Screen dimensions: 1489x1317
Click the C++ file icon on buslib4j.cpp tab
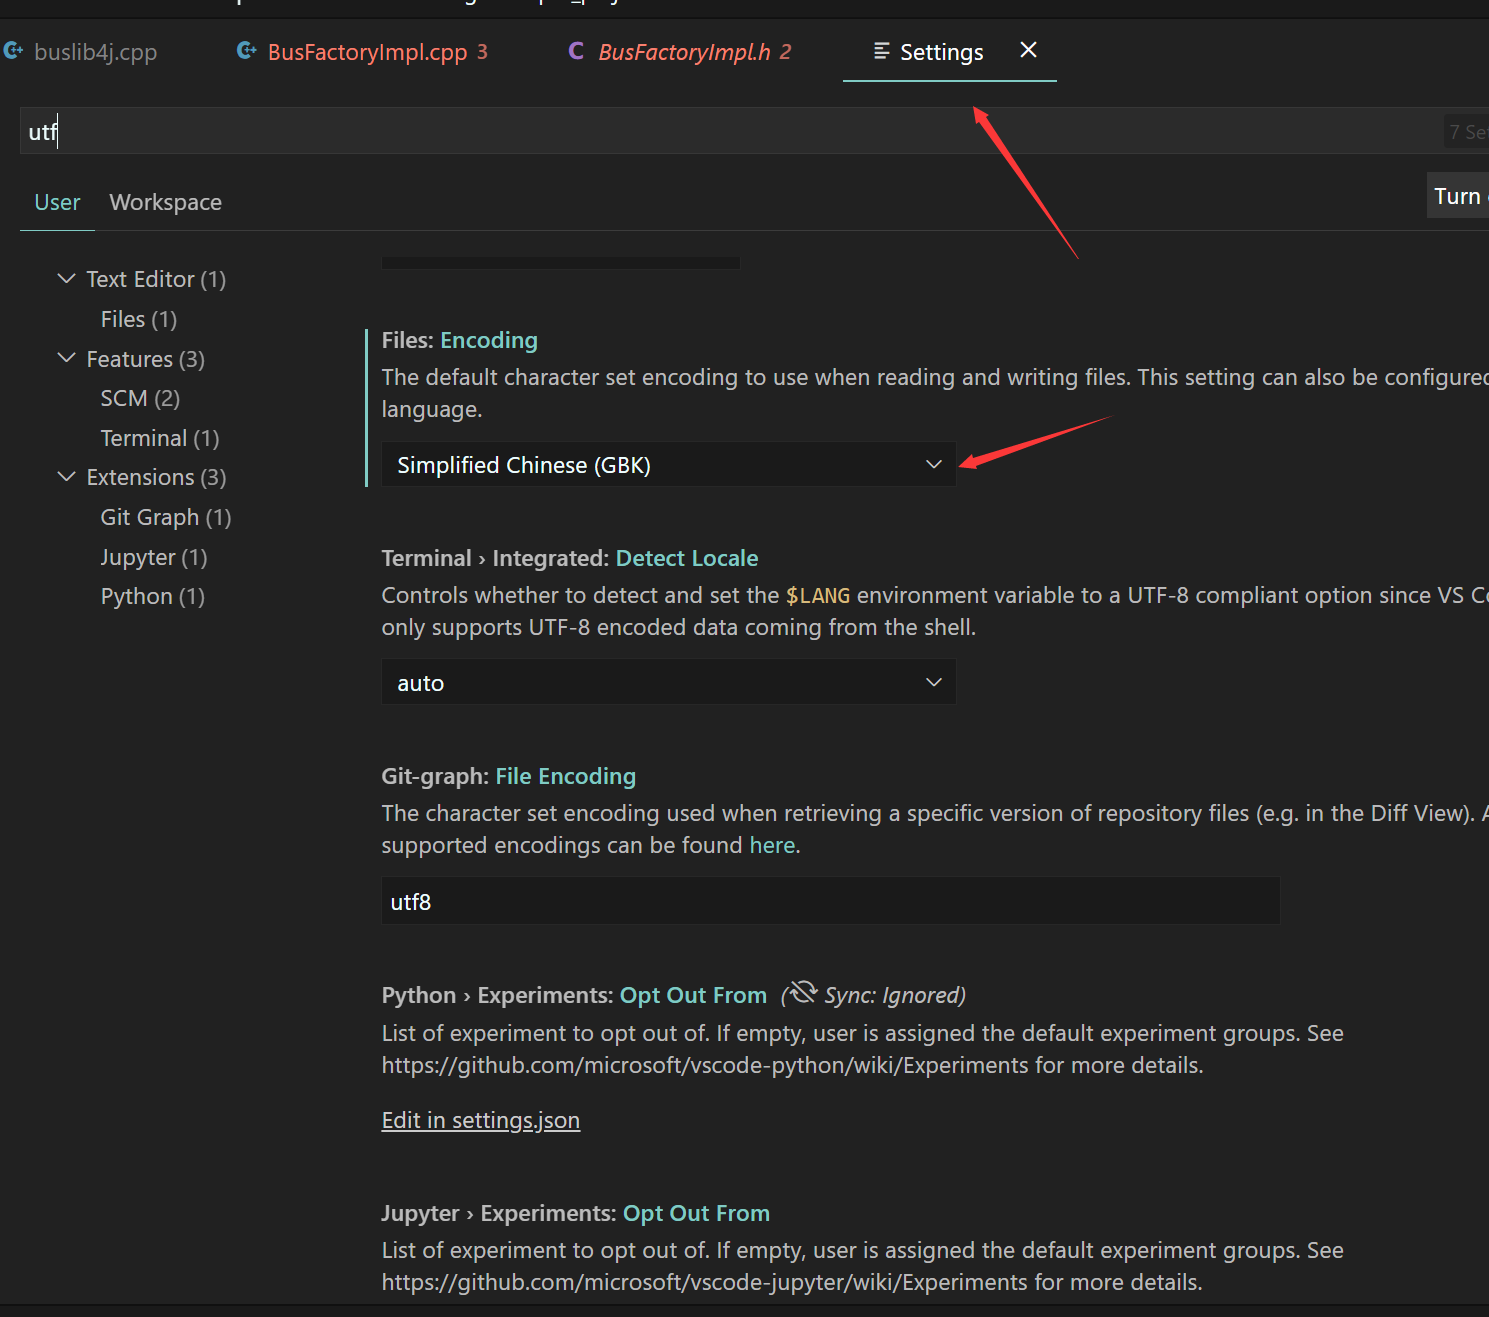(14, 50)
